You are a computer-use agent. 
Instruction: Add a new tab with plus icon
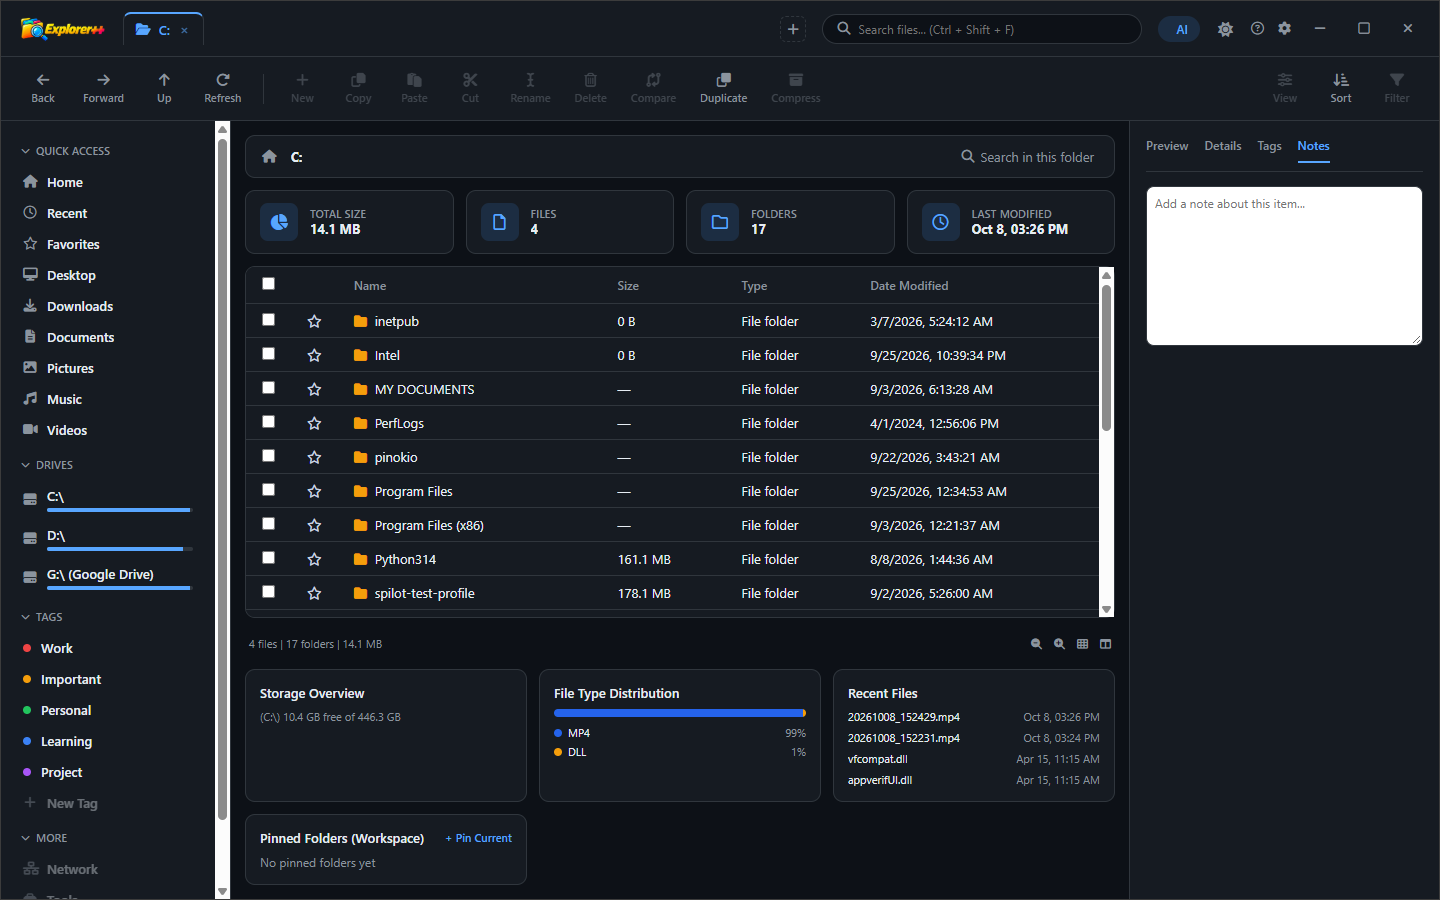point(793,29)
